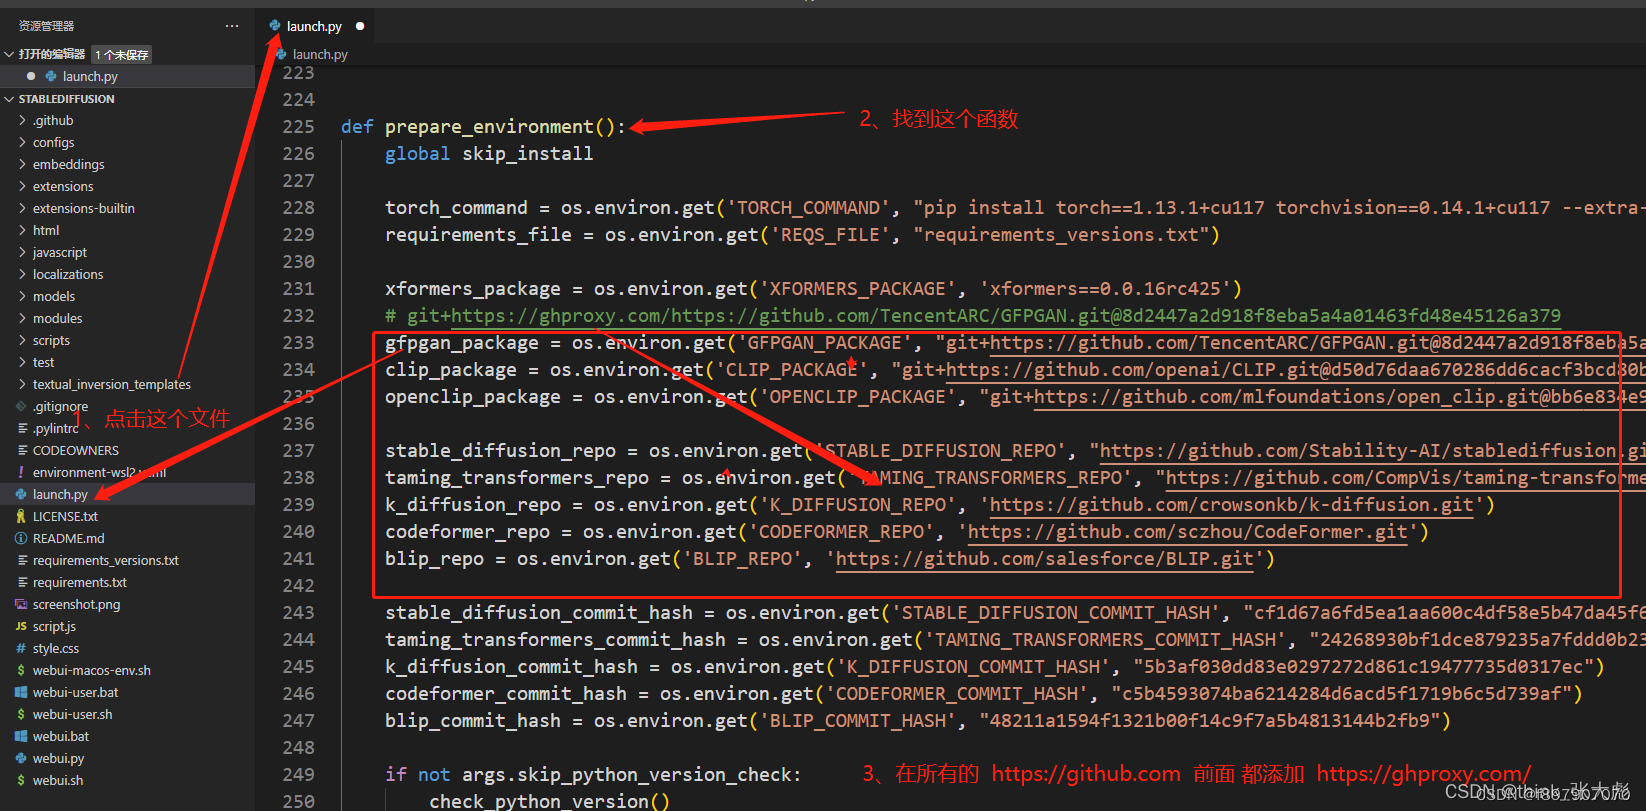Follow the salesforce BLIP.git link
This screenshot has height=811, width=1646.
click(1044, 559)
